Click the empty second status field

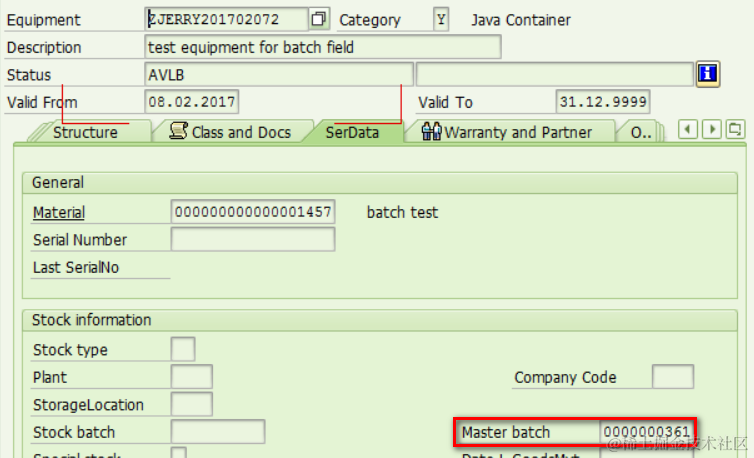pos(555,75)
